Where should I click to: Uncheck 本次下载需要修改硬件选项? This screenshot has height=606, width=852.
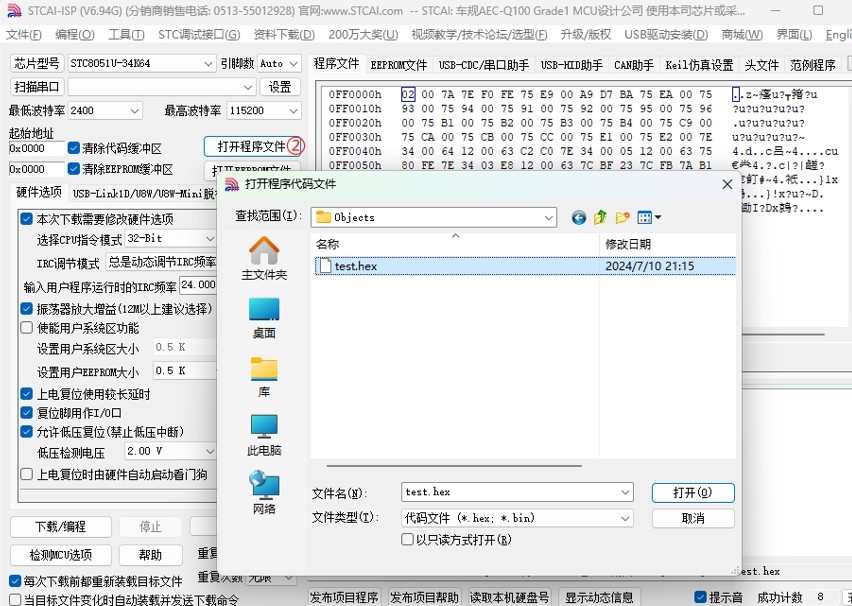pyautogui.click(x=27, y=219)
